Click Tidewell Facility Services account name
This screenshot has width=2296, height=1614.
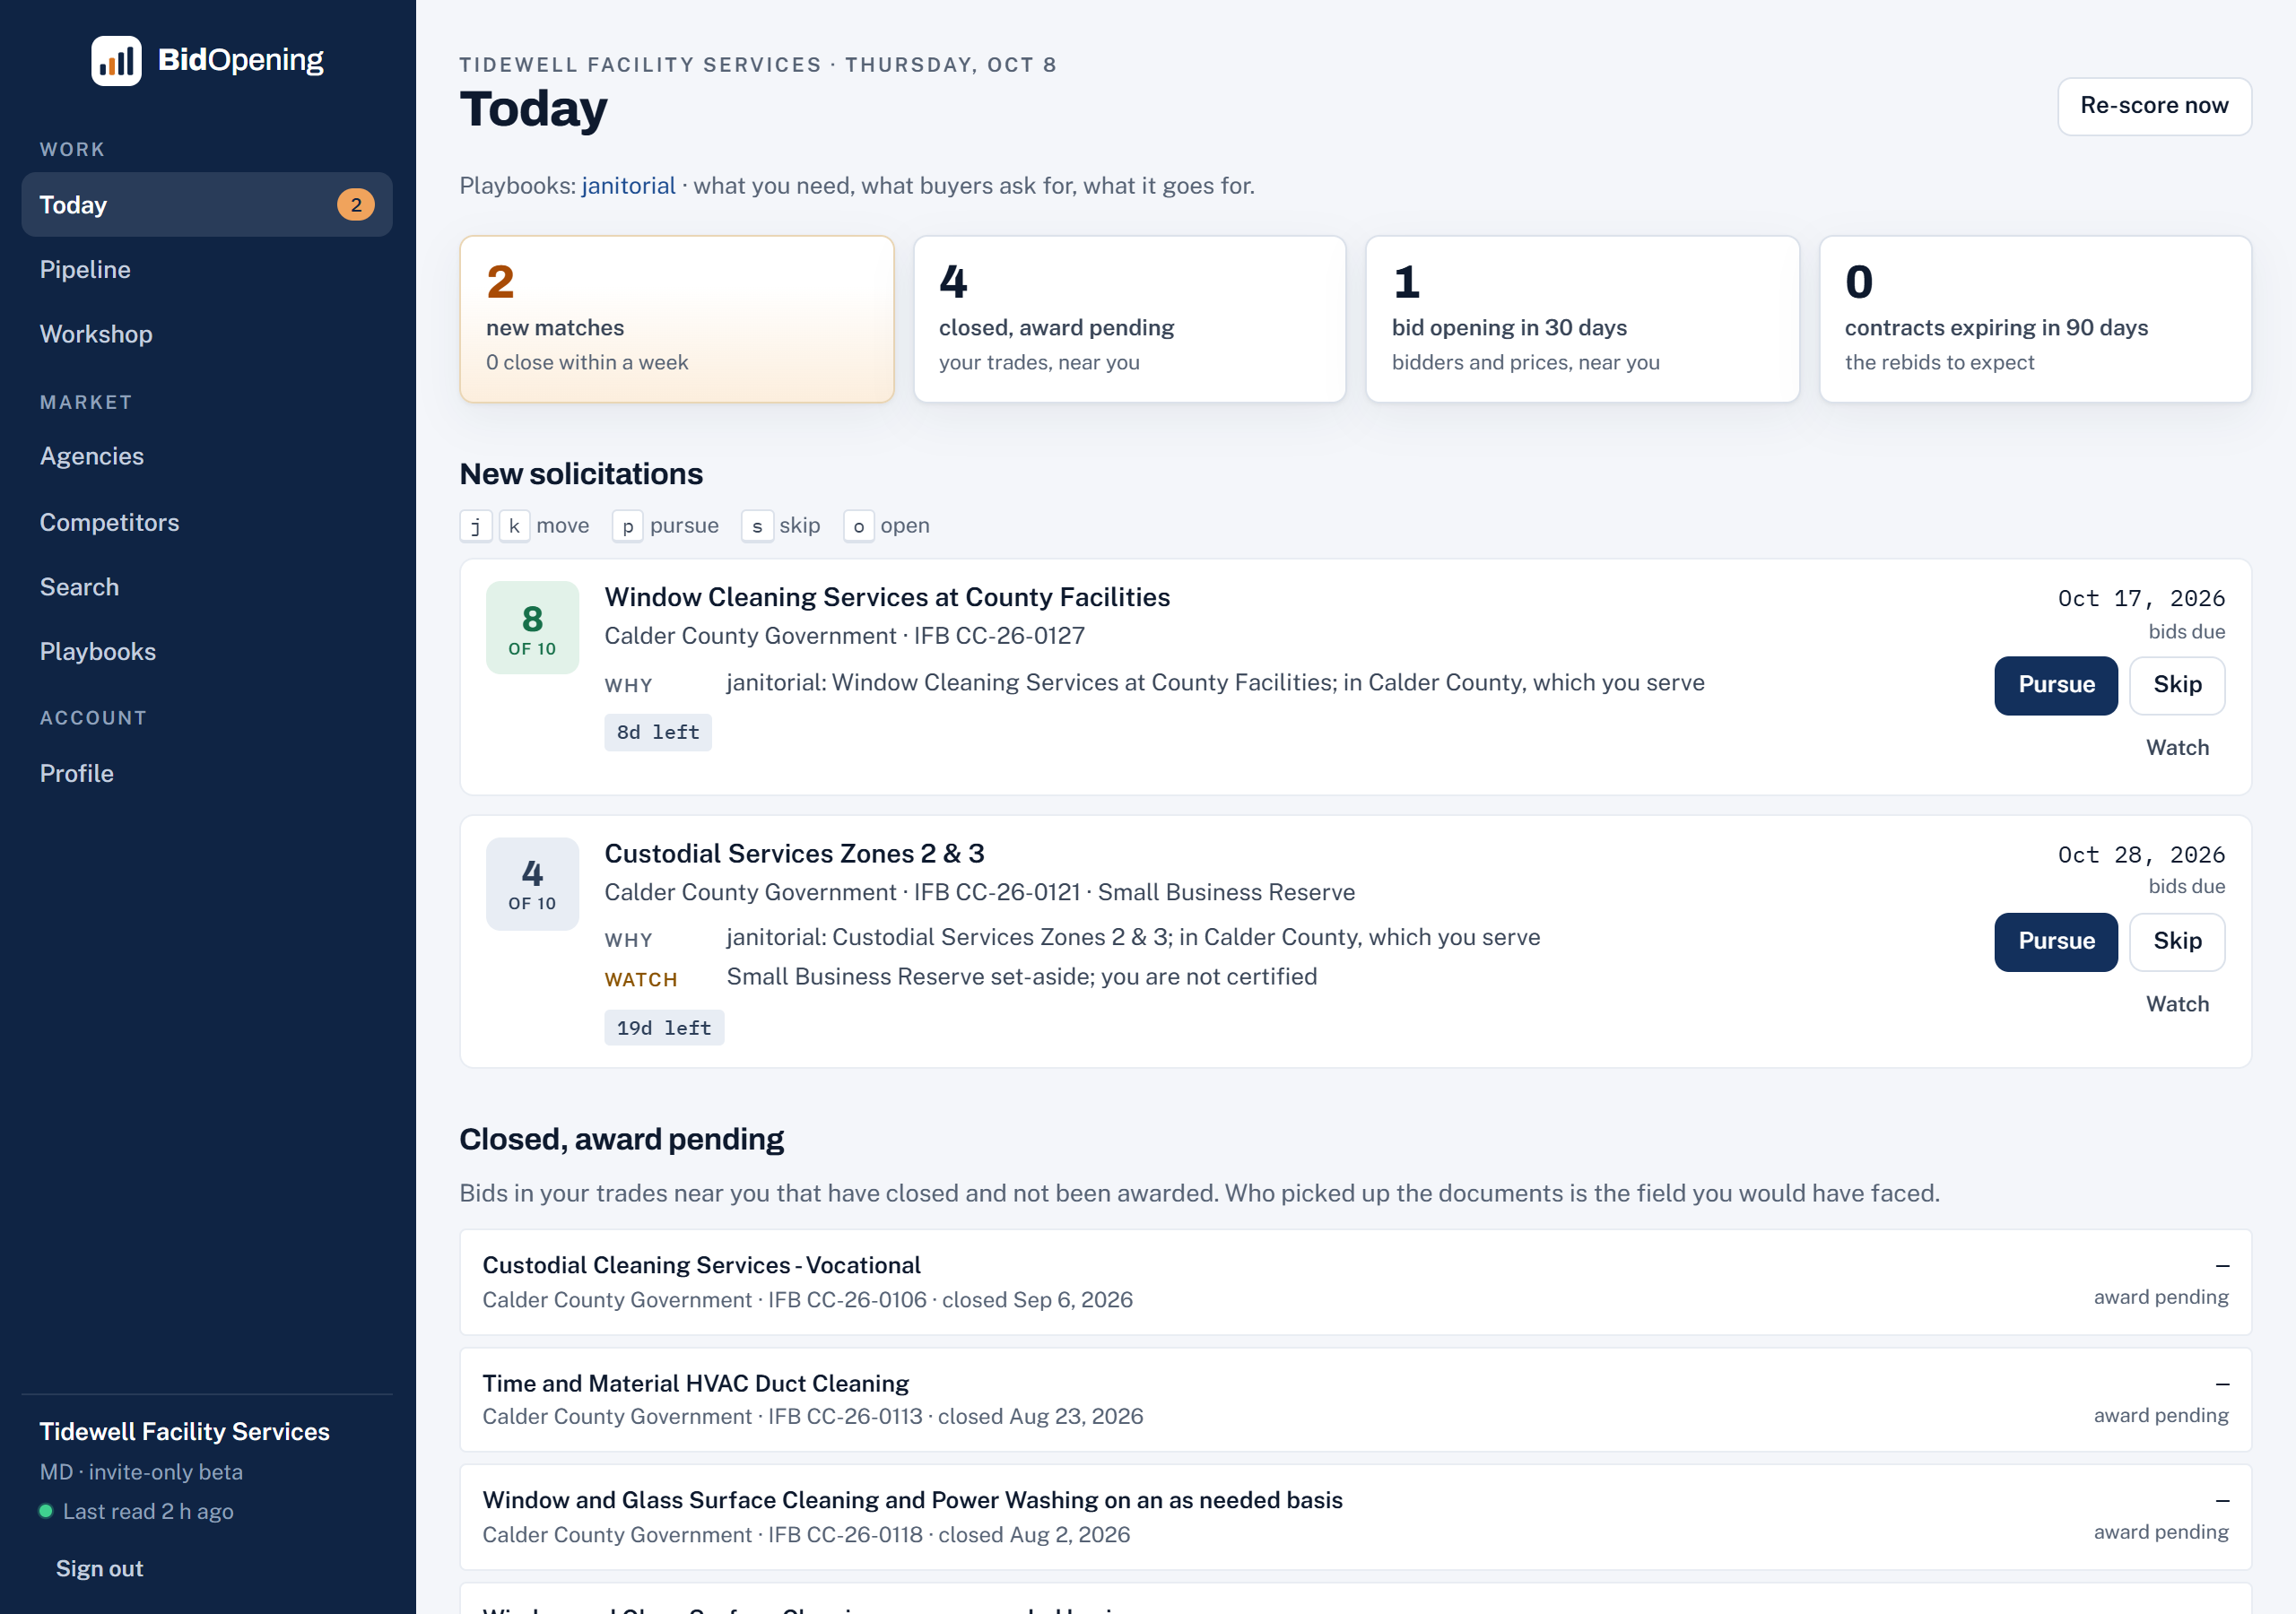click(184, 1431)
